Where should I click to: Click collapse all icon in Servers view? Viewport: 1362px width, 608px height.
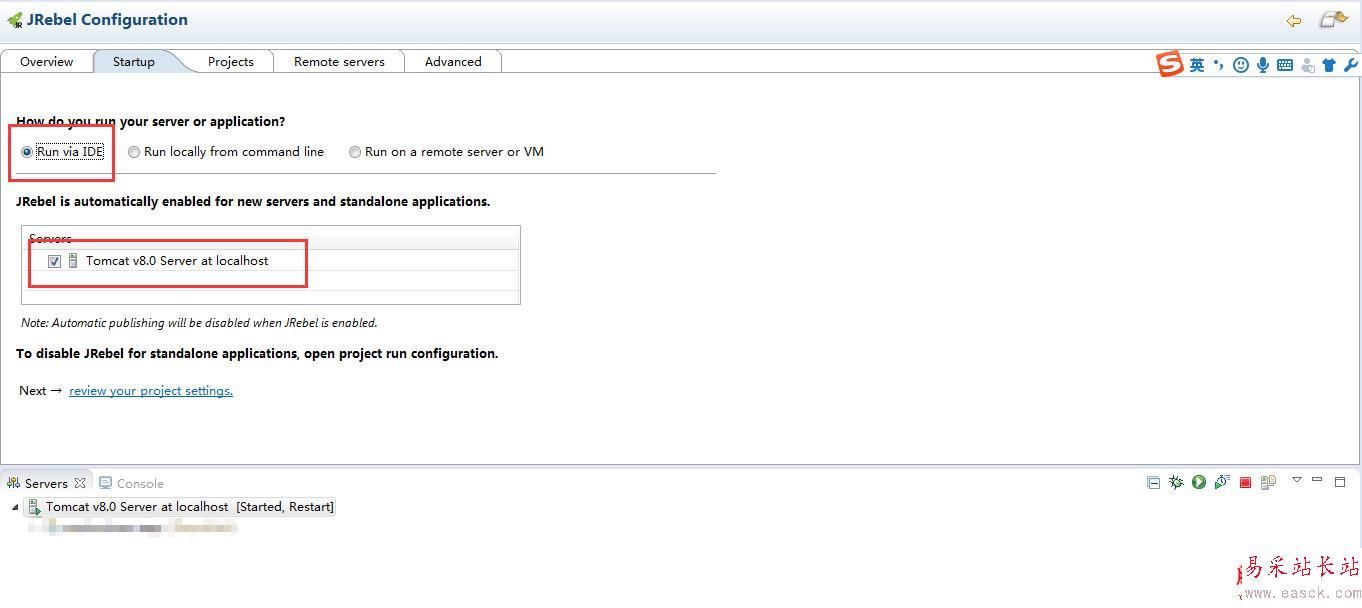1153,482
